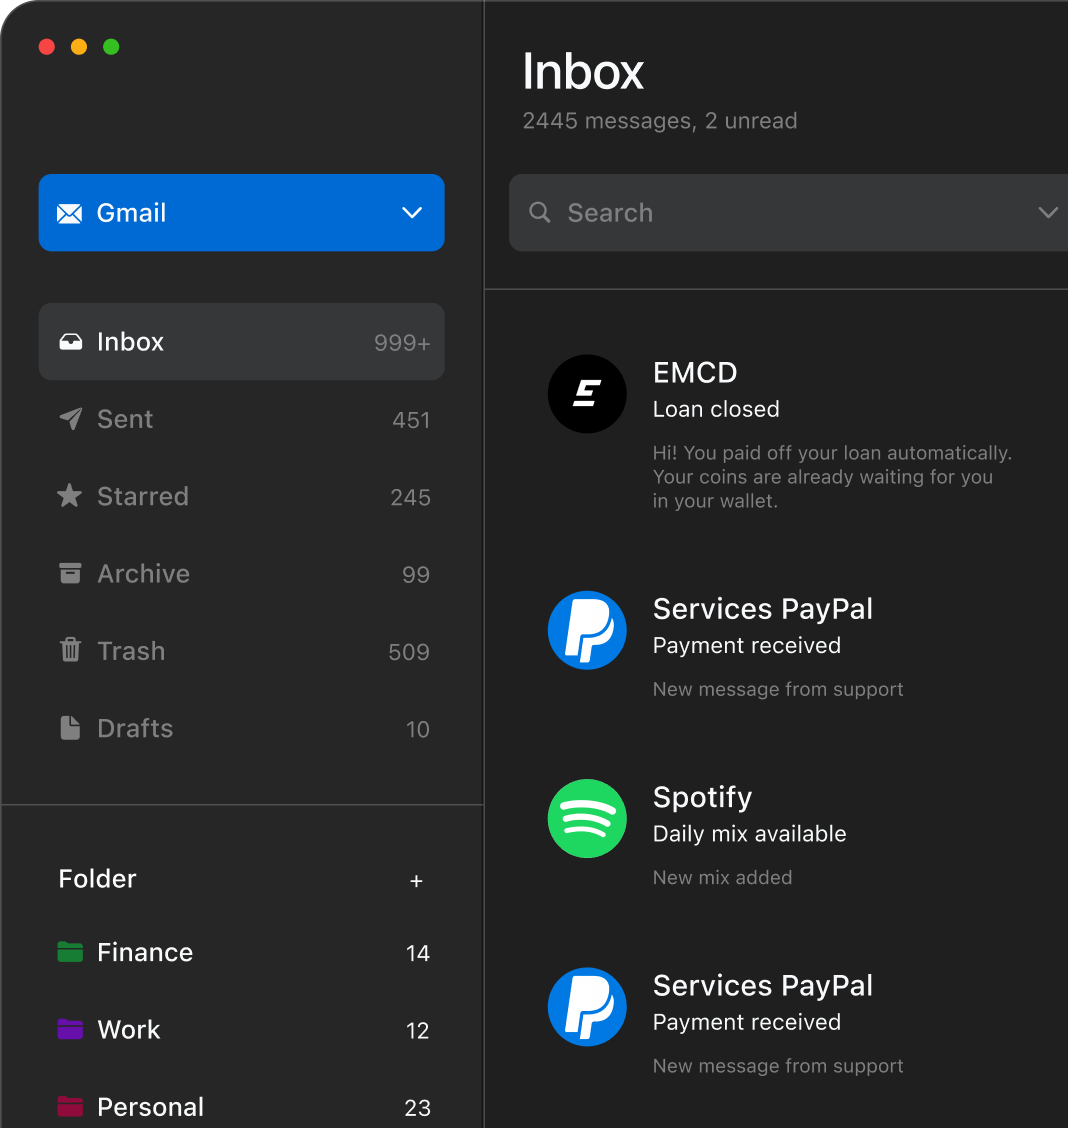
Task: Open the Personal folder
Action: tap(242, 1106)
